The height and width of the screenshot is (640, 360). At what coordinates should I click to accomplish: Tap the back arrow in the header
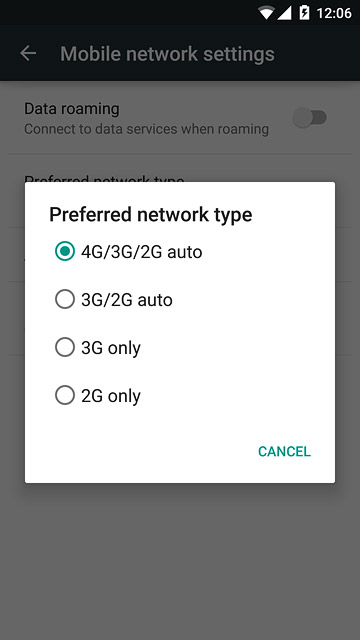coord(28,53)
